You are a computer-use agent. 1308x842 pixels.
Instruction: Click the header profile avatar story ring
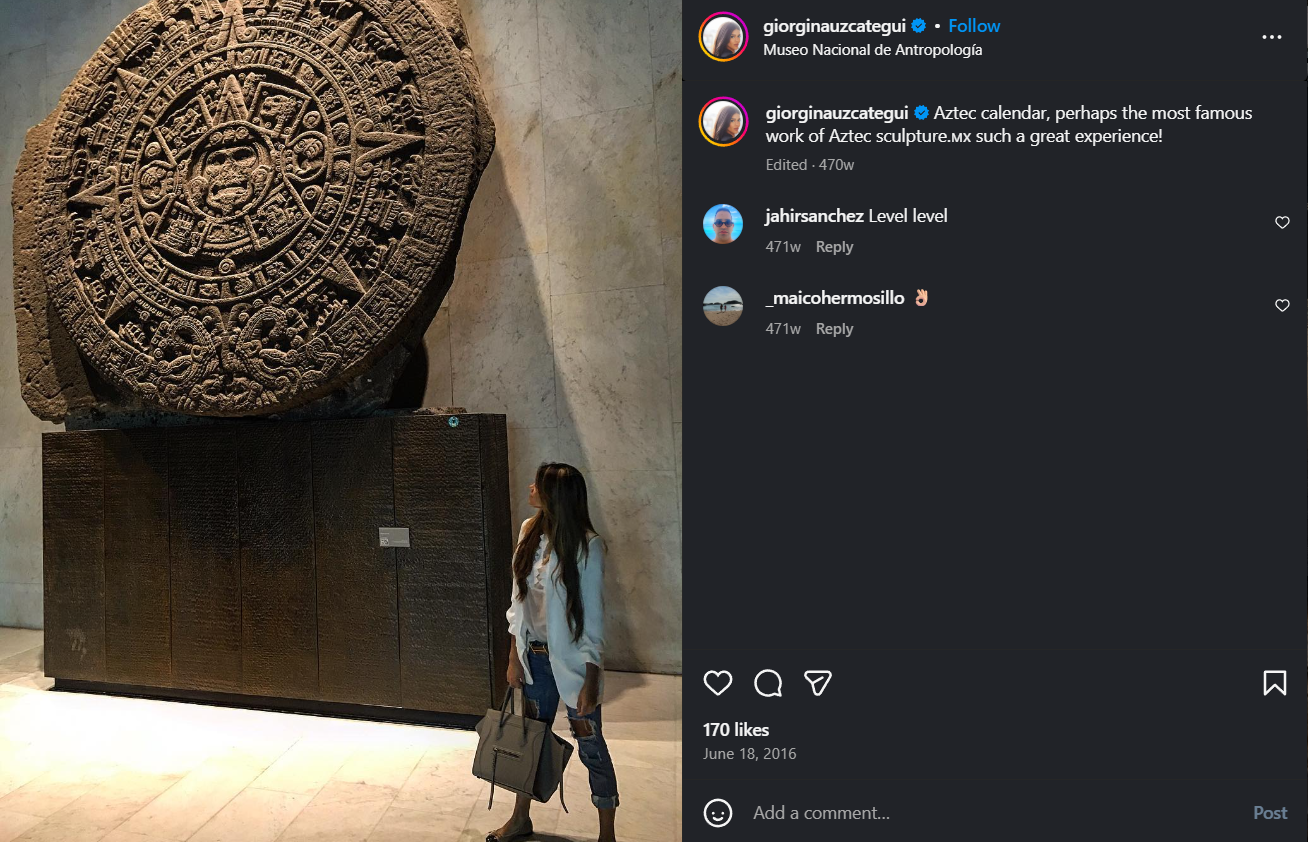pos(724,37)
